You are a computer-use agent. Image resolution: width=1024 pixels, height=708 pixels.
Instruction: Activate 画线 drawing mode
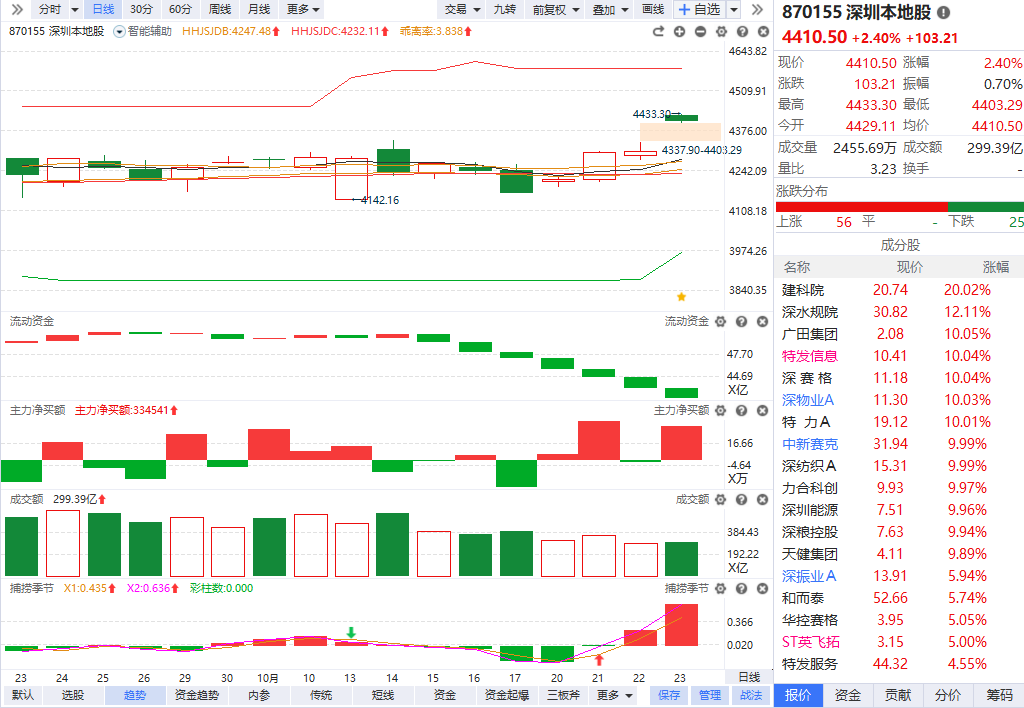653,9
